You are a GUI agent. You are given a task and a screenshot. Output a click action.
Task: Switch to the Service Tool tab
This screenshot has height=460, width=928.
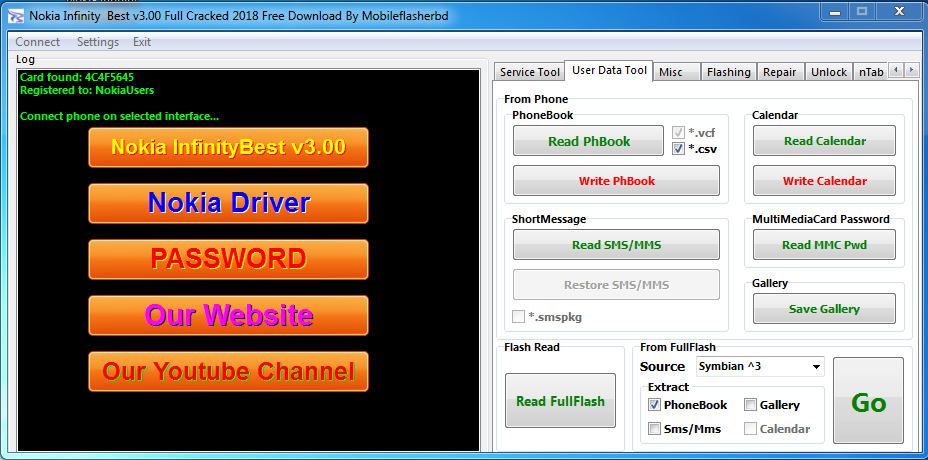[x=529, y=72]
